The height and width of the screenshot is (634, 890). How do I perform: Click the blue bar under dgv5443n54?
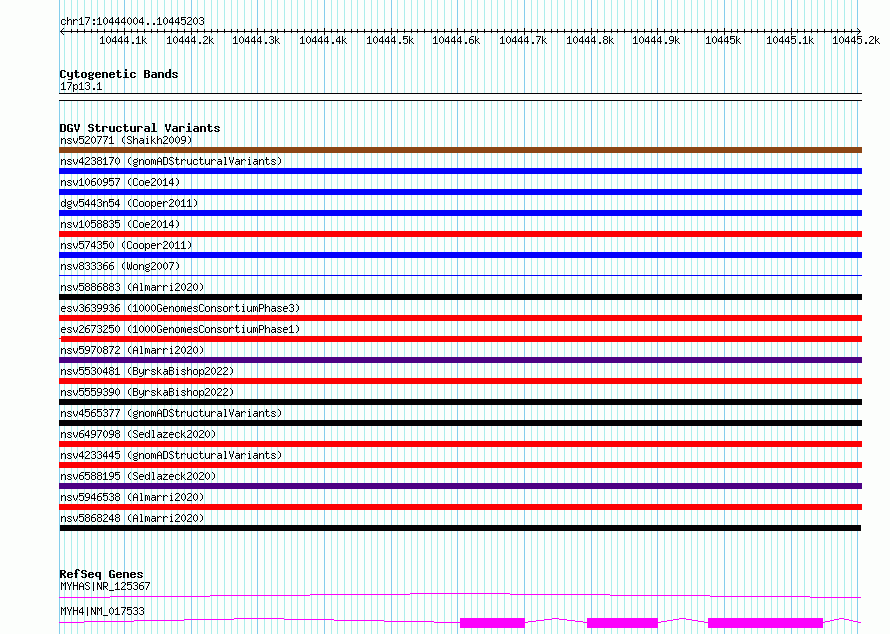pyautogui.click(x=460, y=213)
